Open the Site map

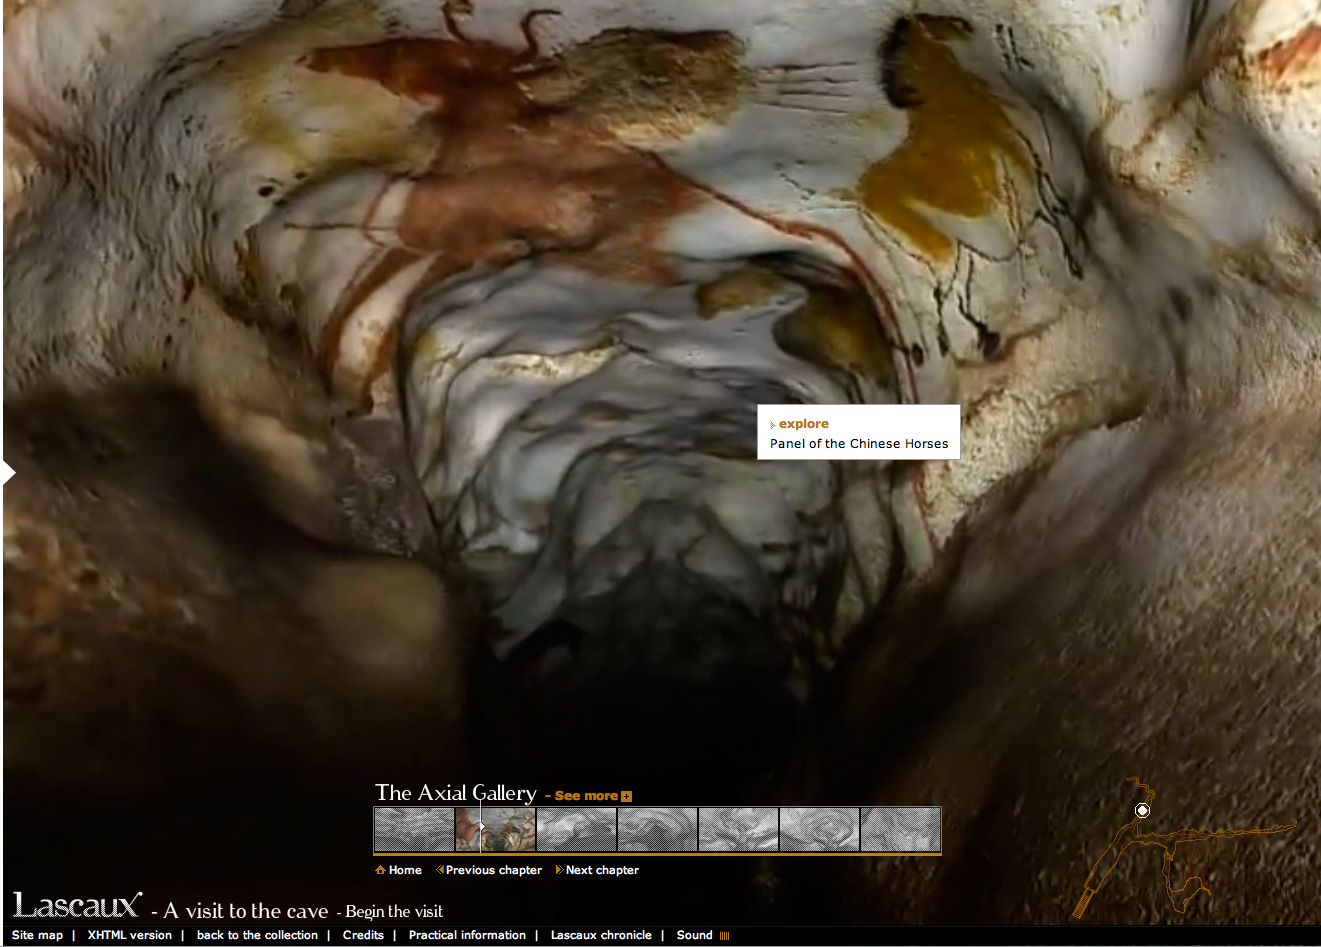37,935
